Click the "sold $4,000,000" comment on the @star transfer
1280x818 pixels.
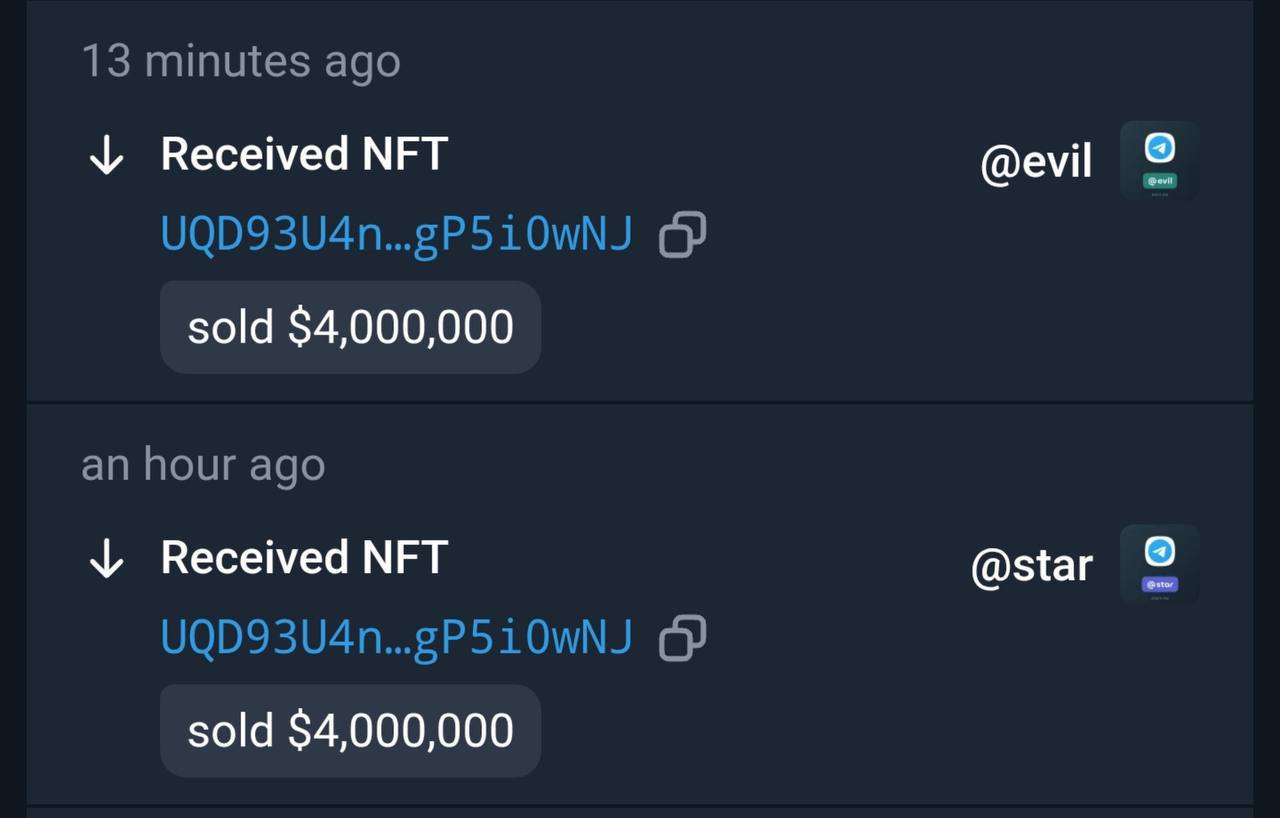[350, 731]
